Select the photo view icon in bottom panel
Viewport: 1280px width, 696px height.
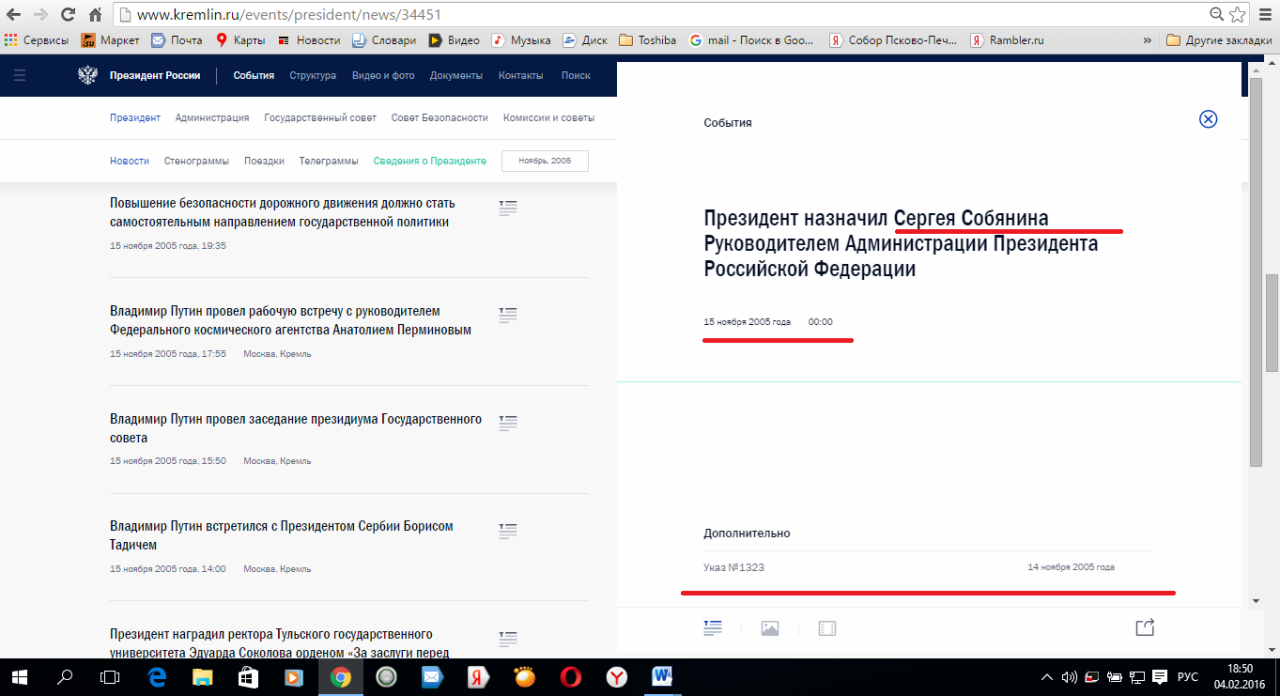(770, 628)
